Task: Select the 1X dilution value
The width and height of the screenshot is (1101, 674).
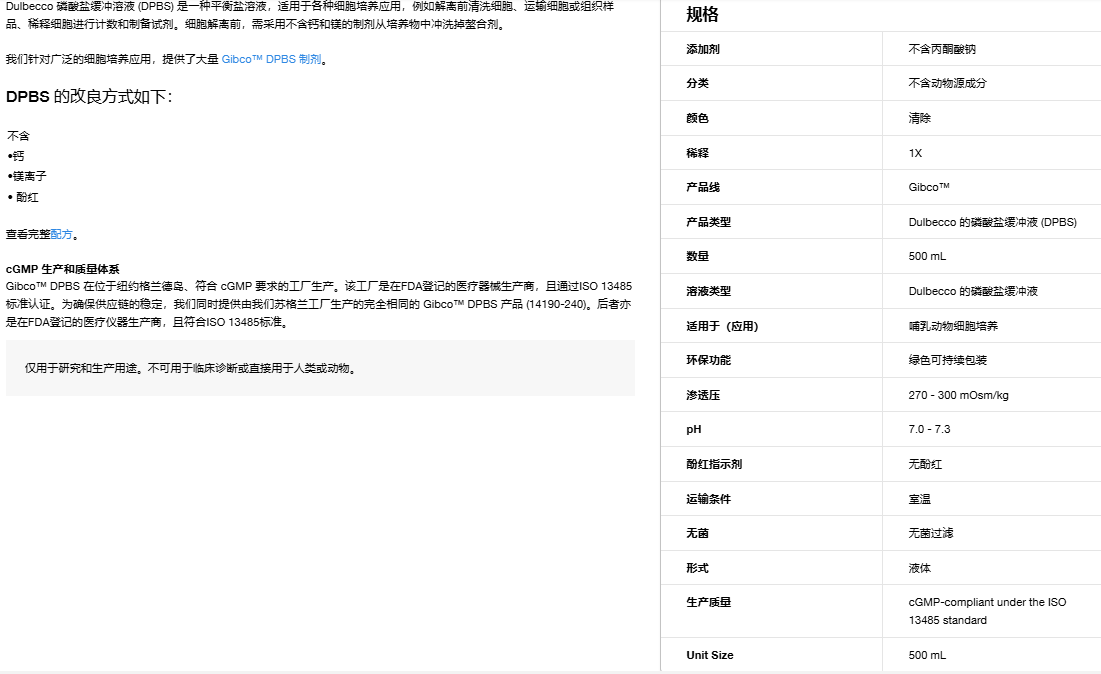Action: point(914,152)
